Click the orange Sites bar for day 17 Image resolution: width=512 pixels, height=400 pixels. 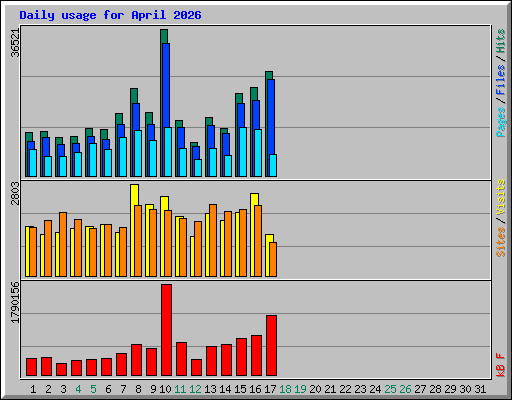[273, 259]
